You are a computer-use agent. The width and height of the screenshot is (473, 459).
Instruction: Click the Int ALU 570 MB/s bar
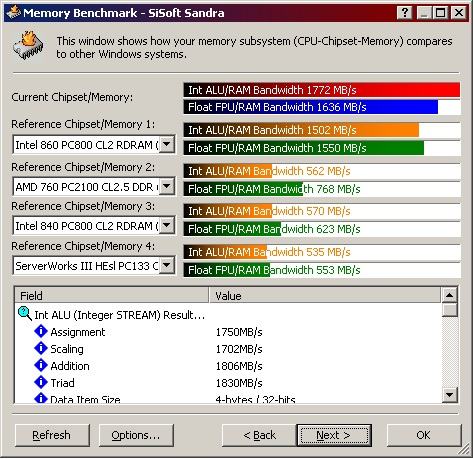click(x=322, y=211)
